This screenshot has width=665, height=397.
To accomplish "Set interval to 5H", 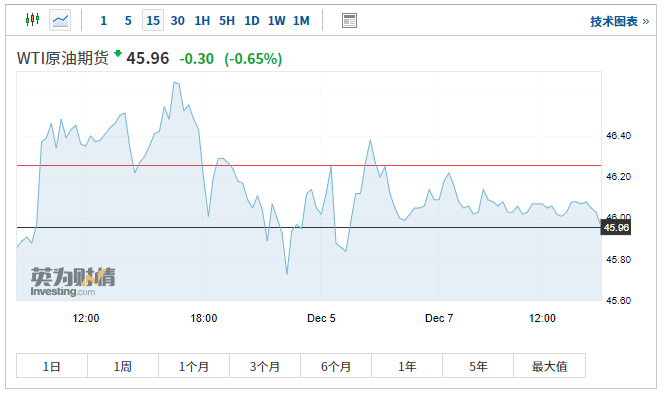I will point(227,20).
